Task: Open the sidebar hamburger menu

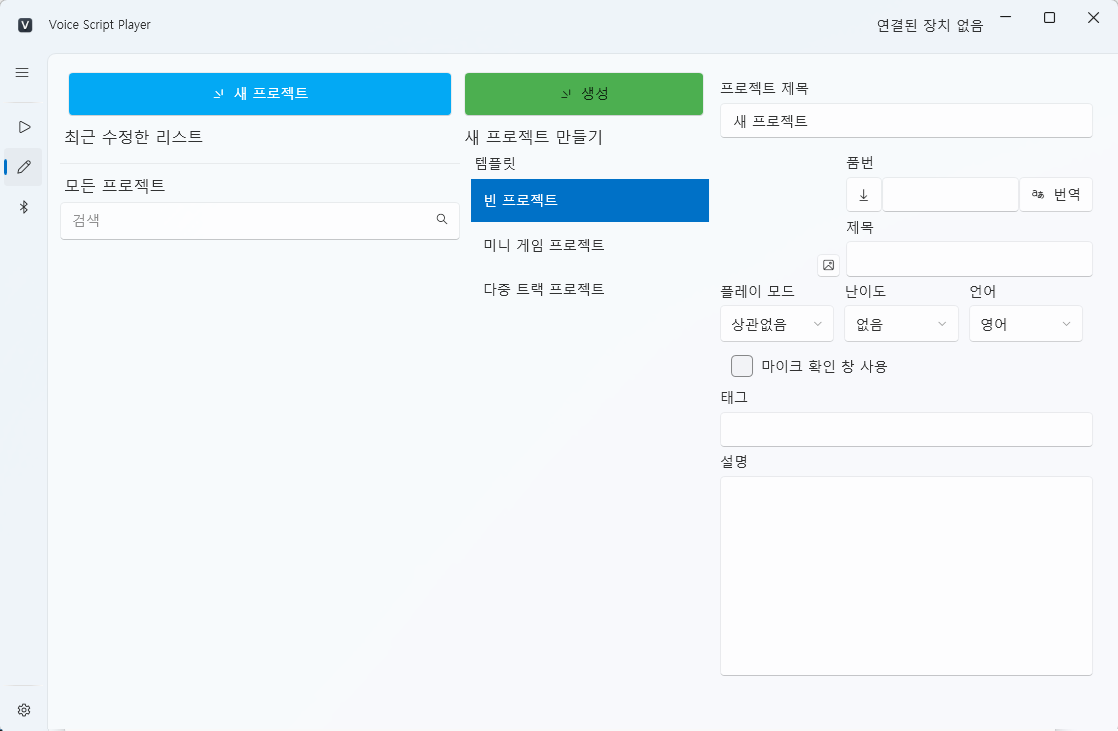Action: coord(22,72)
